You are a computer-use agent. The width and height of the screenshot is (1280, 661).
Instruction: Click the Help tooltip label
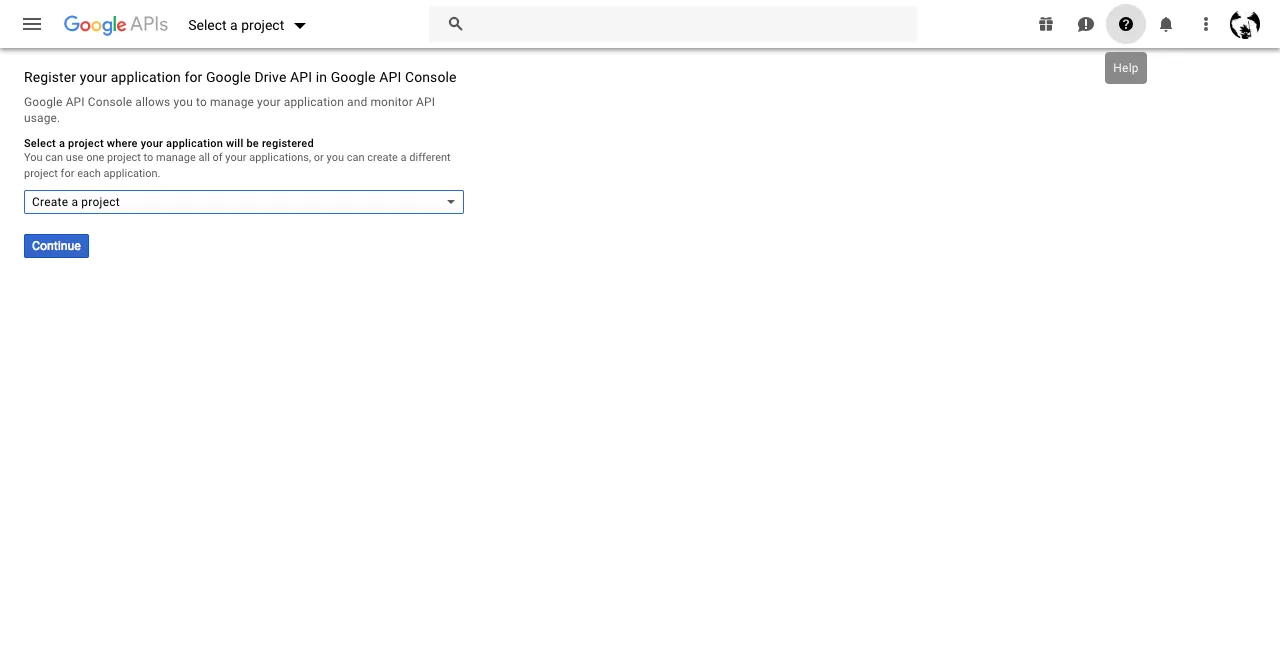click(1126, 68)
